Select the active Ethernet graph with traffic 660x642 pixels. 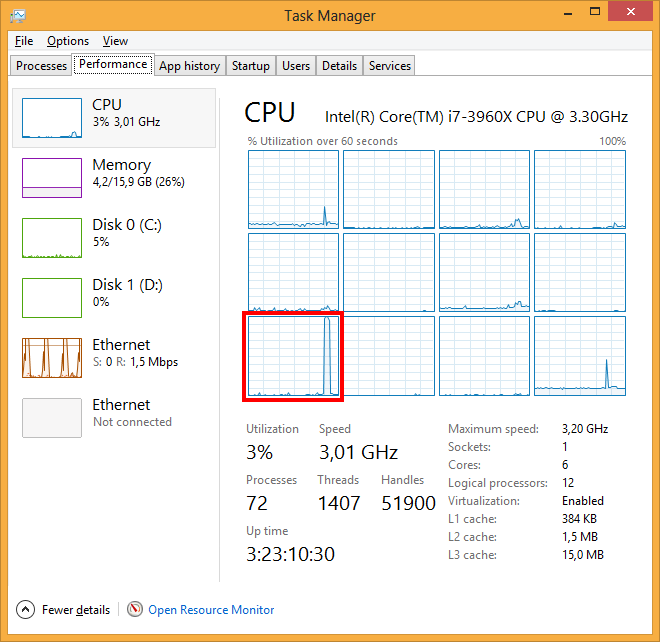pyautogui.click(x=52, y=358)
